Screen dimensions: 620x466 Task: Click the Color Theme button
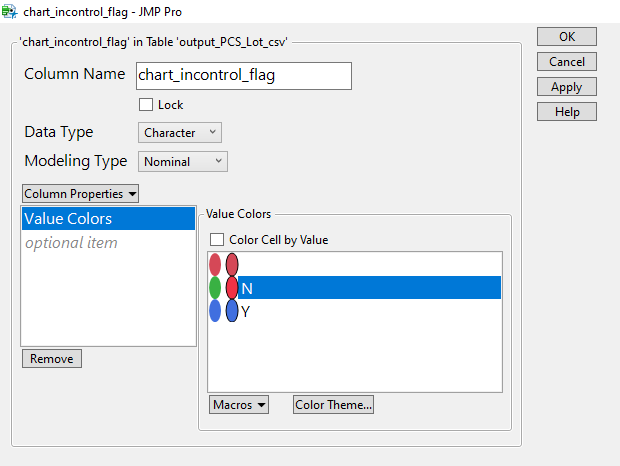333,405
